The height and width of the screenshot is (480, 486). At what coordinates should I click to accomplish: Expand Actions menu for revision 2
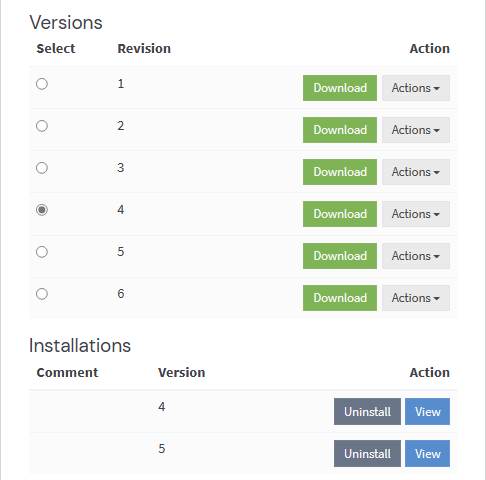tap(416, 130)
